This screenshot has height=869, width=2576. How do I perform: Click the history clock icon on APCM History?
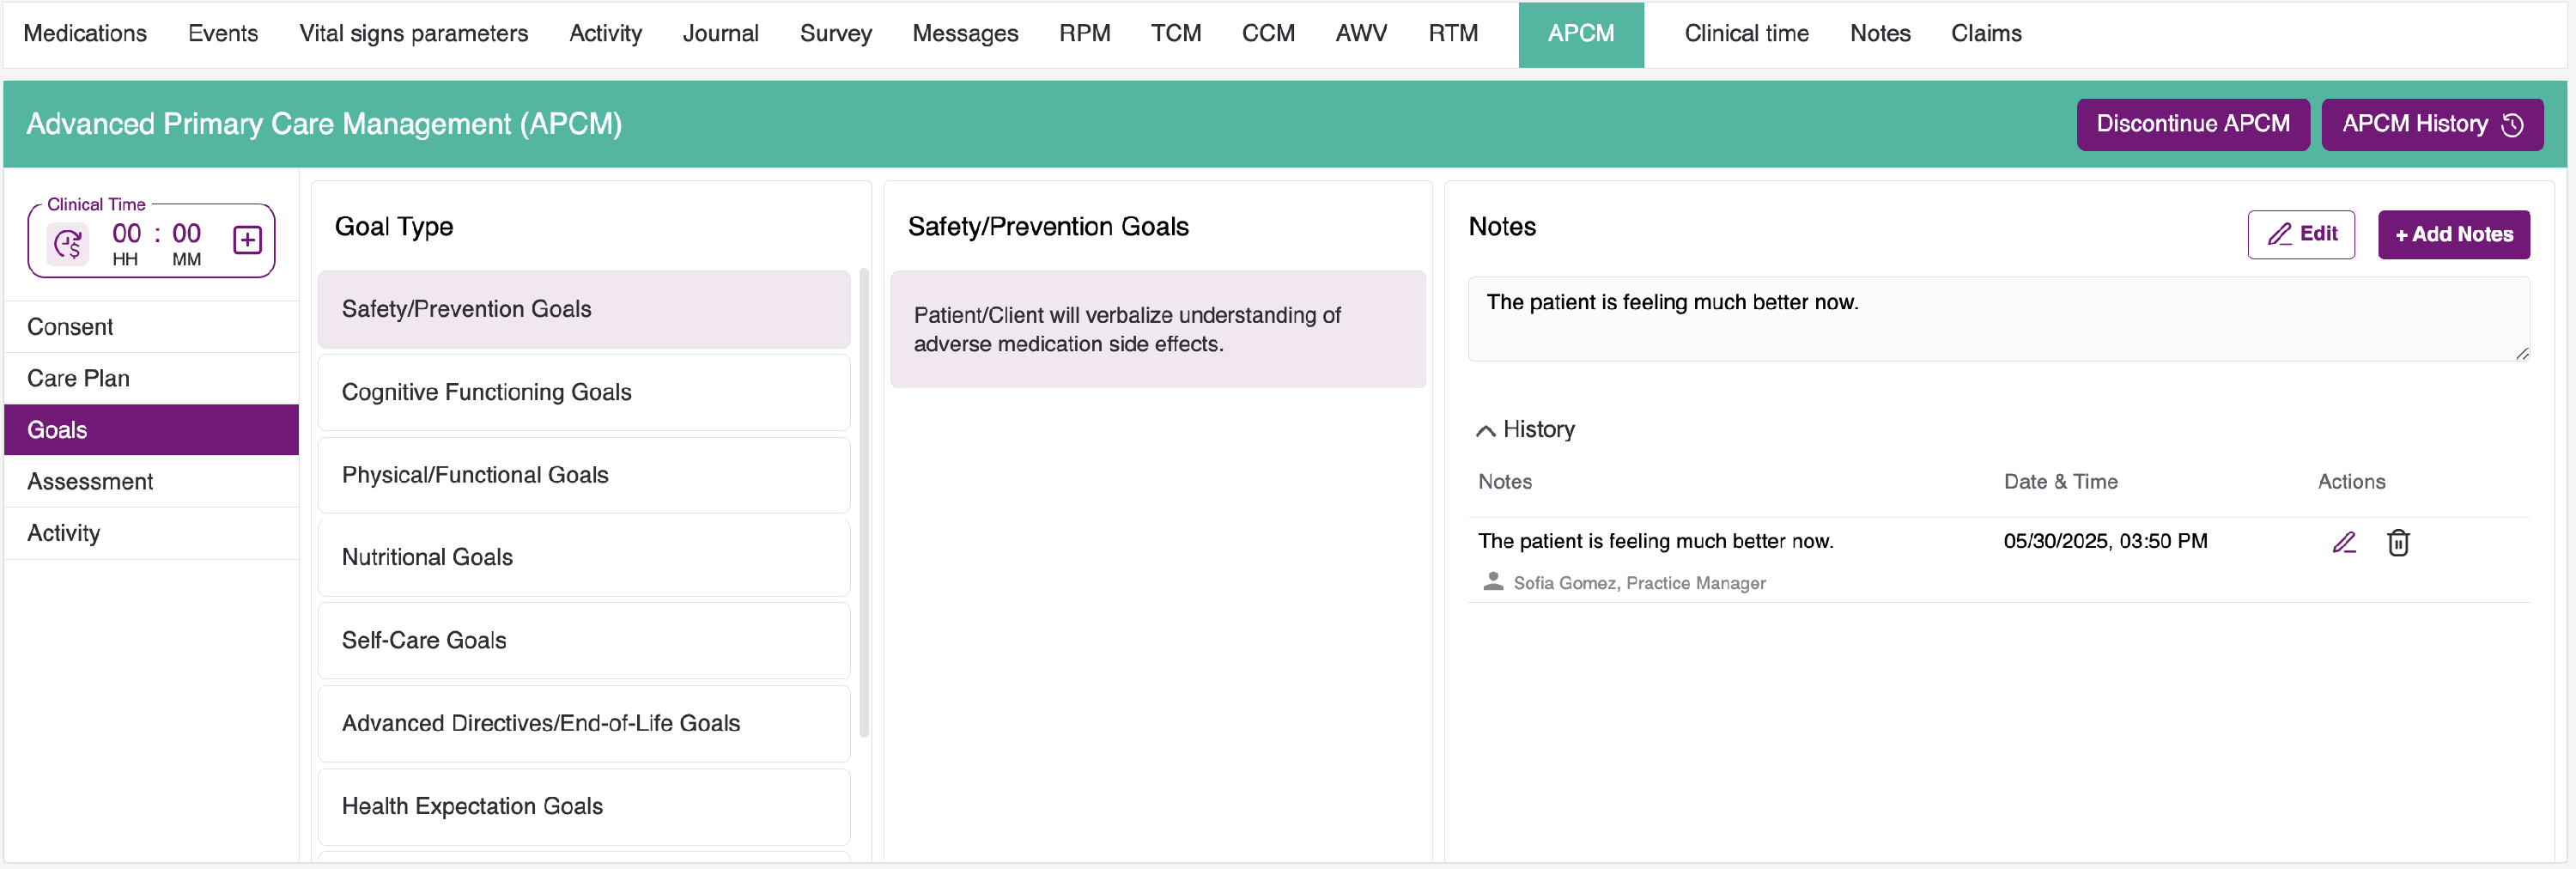(x=2512, y=125)
